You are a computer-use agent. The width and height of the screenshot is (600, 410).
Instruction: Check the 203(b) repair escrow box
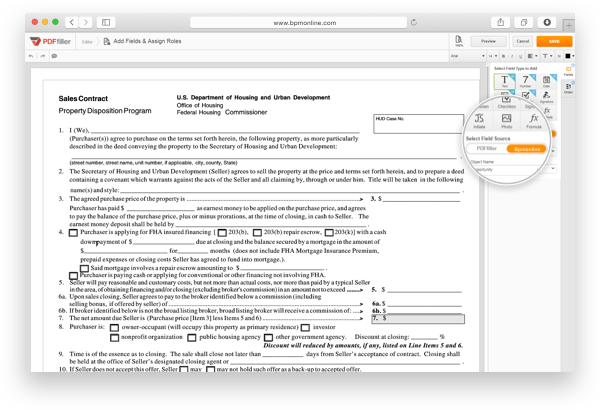pyautogui.click(x=257, y=232)
